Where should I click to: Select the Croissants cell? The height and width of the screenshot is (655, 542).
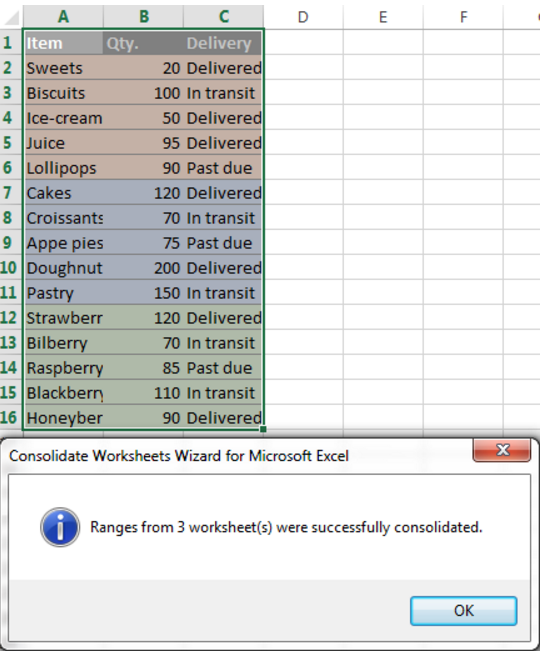[63, 218]
